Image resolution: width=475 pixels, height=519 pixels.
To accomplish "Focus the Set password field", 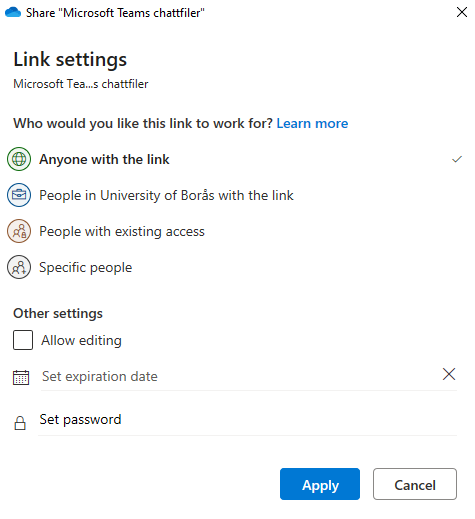I will [247, 420].
